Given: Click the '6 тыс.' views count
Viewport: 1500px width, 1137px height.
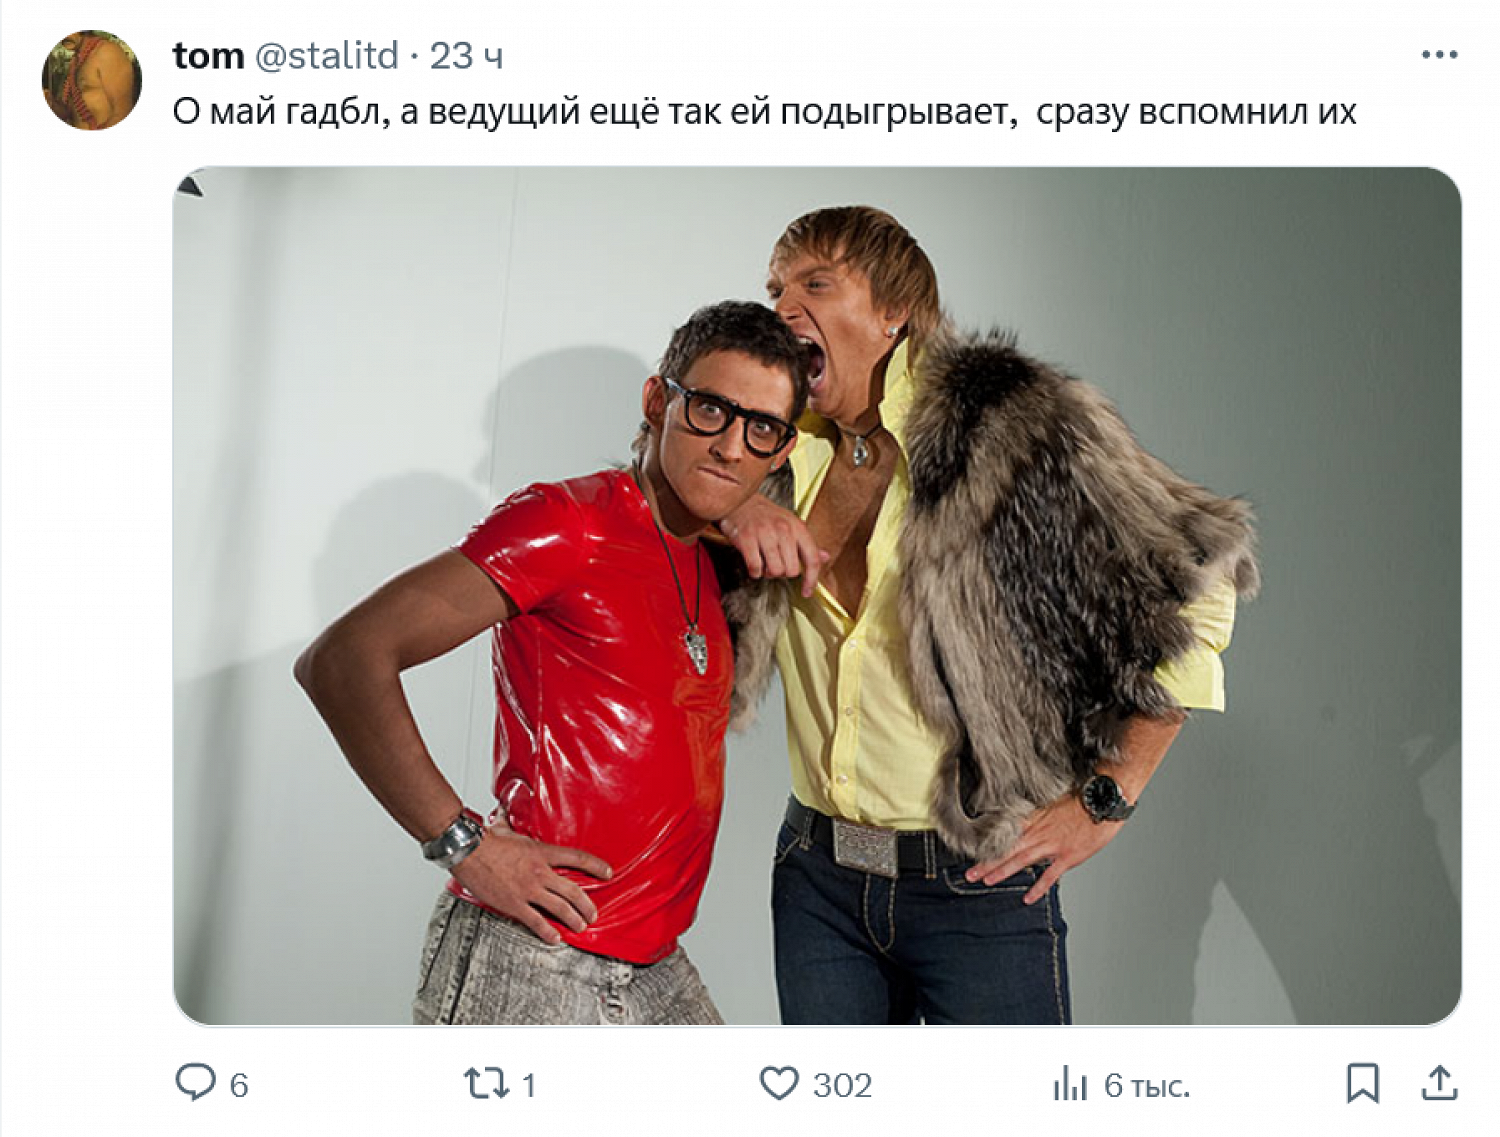Looking at the screenshot, I should (1147, 1085).
